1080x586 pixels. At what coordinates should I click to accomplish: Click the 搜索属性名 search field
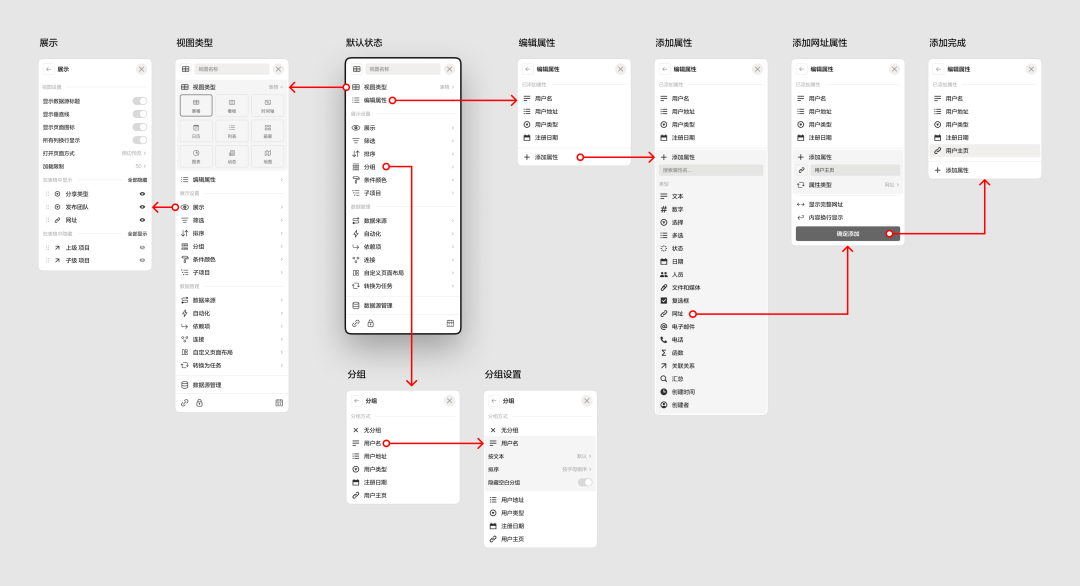coord(710,170)
